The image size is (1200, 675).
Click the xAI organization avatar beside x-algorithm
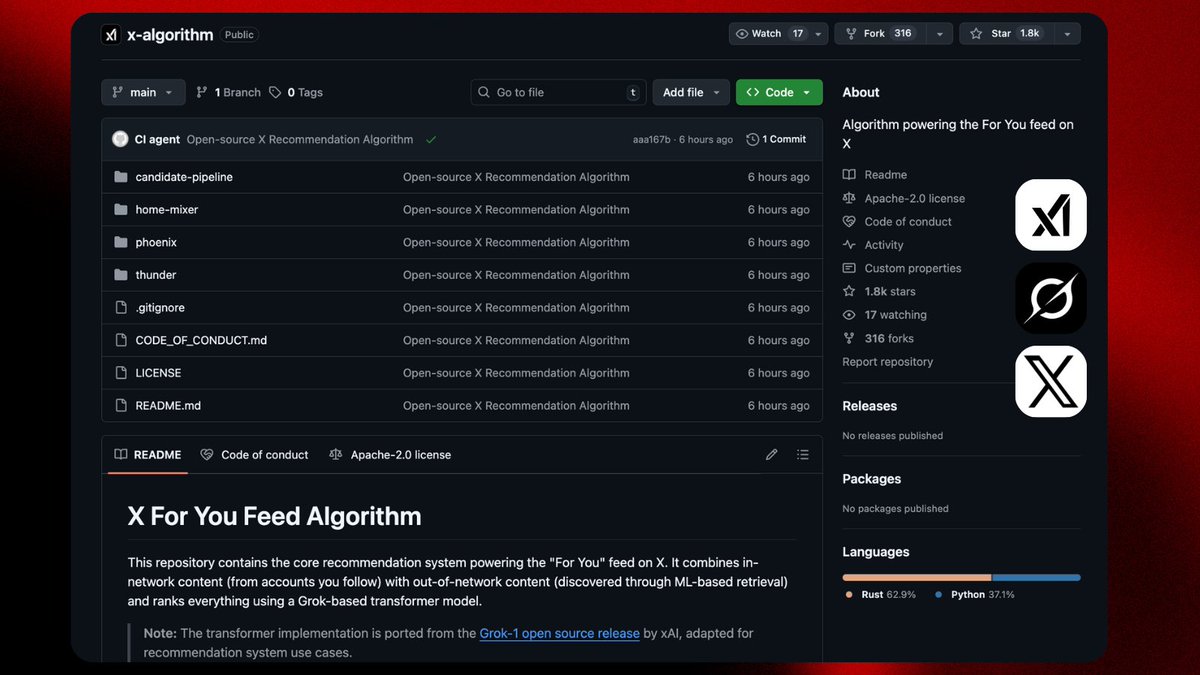(x=111, y=34)
